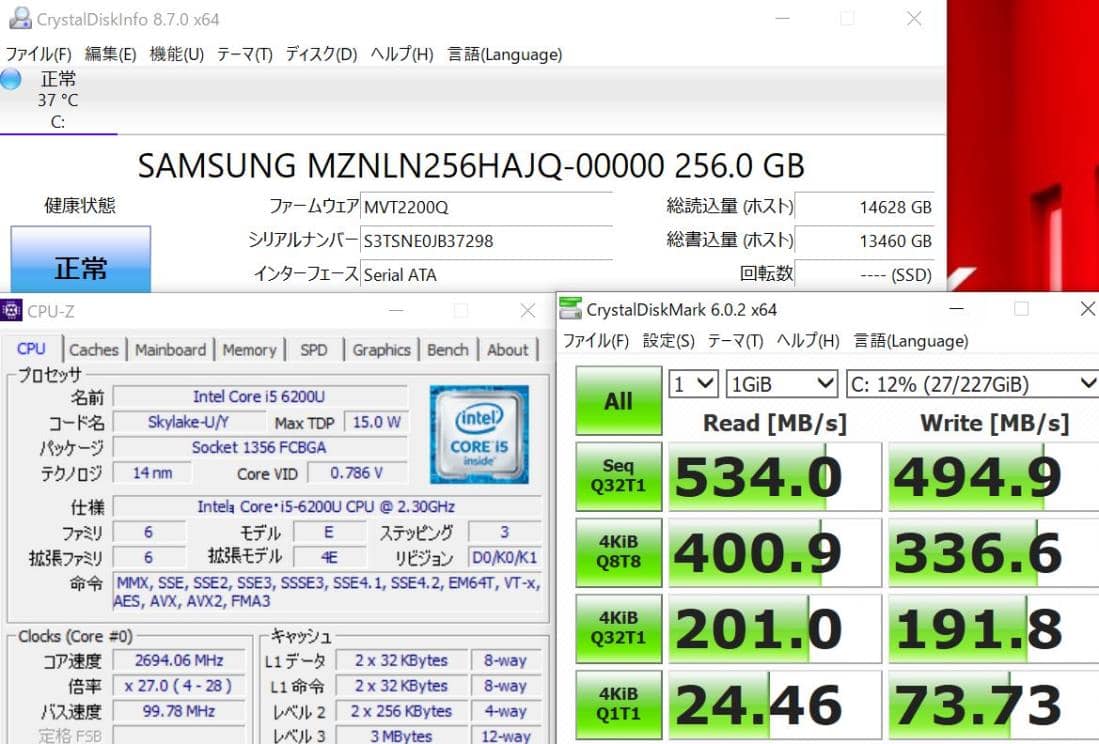Click the package value Socket 1356 FCBGA

tap(259, 448)
